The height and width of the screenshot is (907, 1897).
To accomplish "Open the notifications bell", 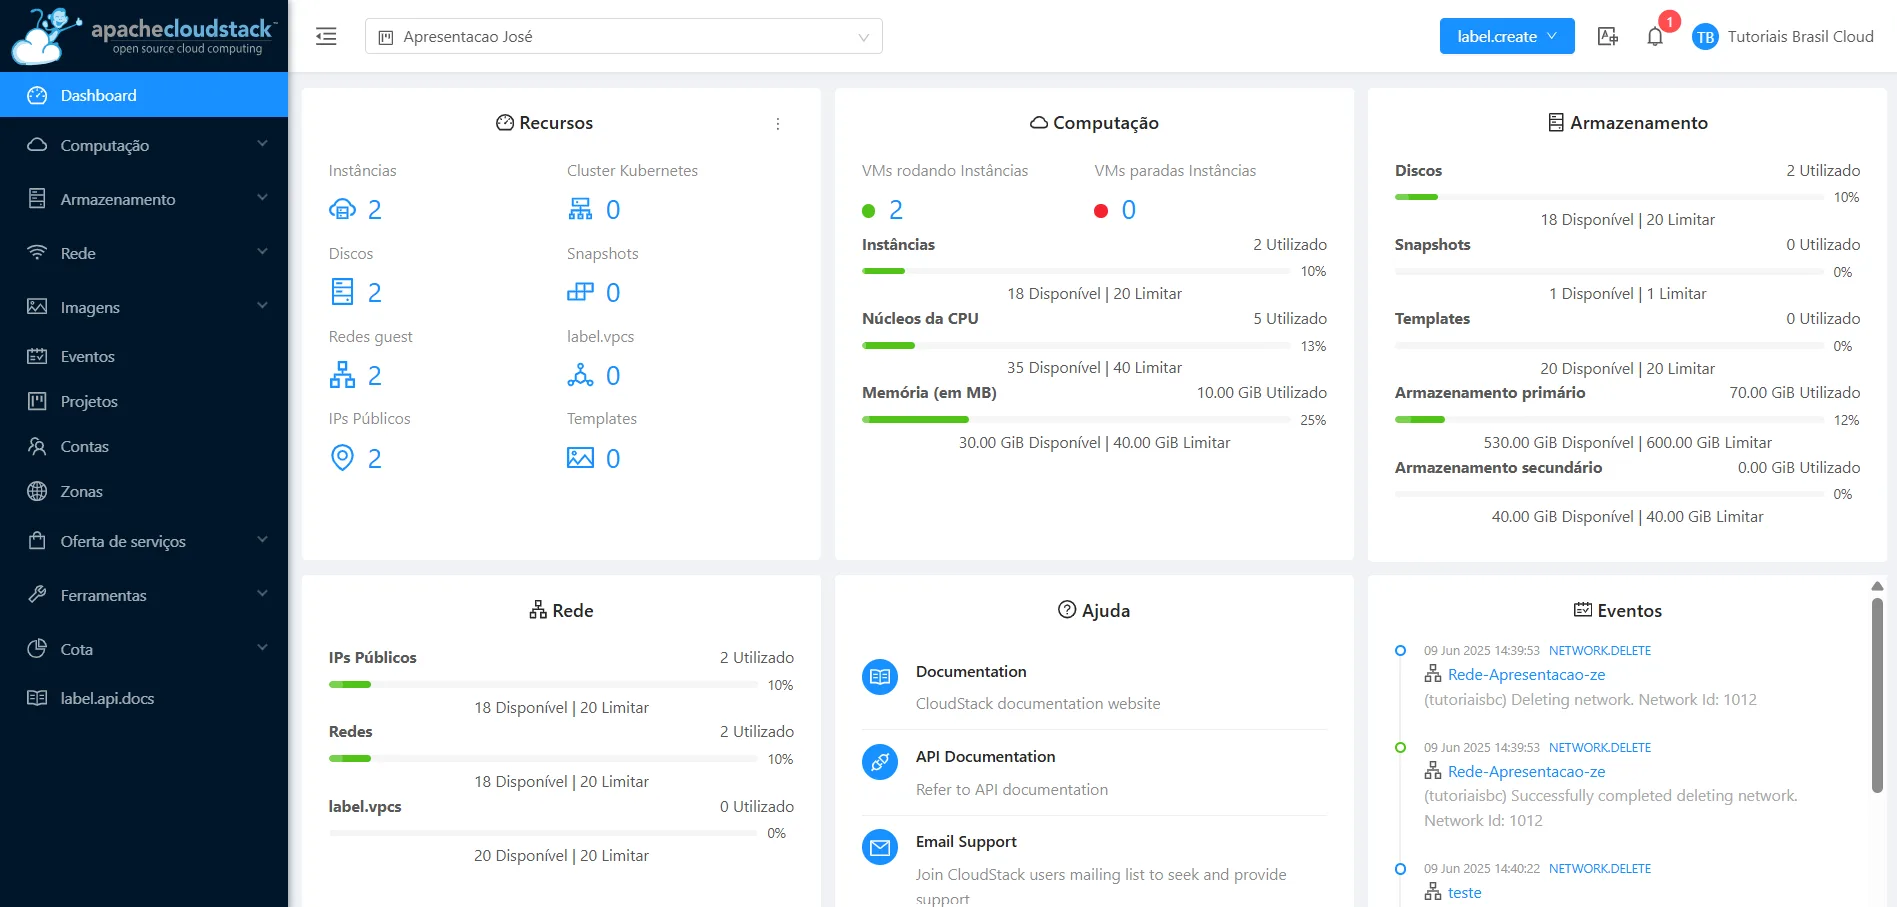I will (1655, 37).
